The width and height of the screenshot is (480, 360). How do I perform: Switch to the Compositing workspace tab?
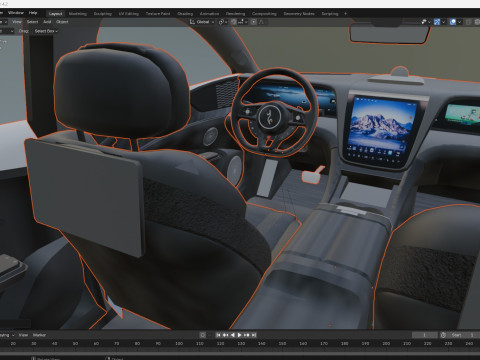[x=264, y=14]
